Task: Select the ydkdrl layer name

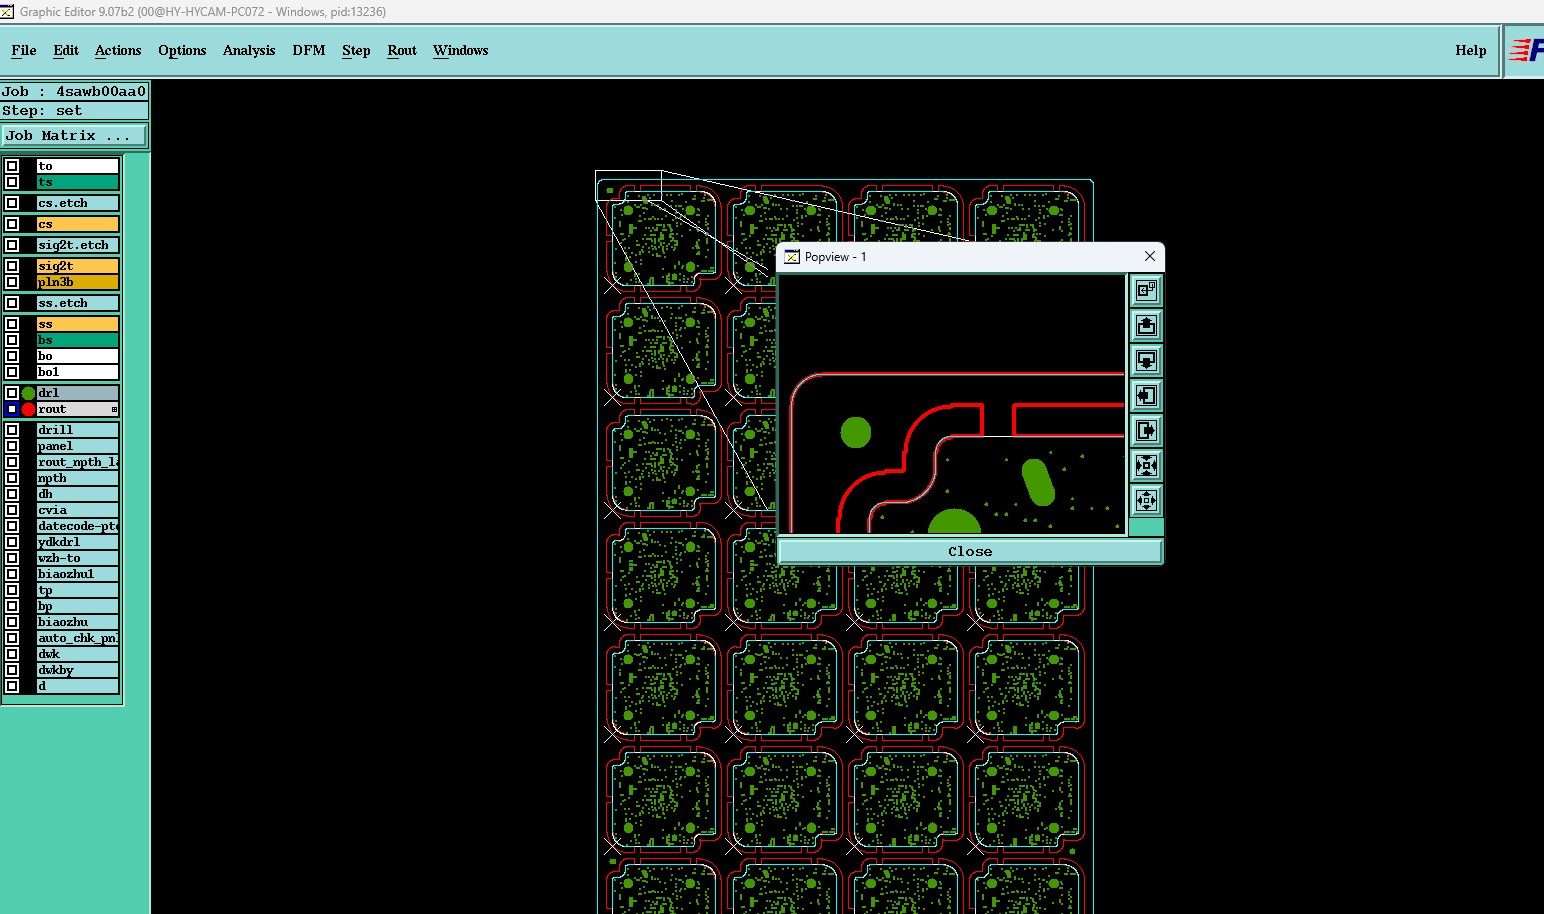Action: (x=78, y=542)
